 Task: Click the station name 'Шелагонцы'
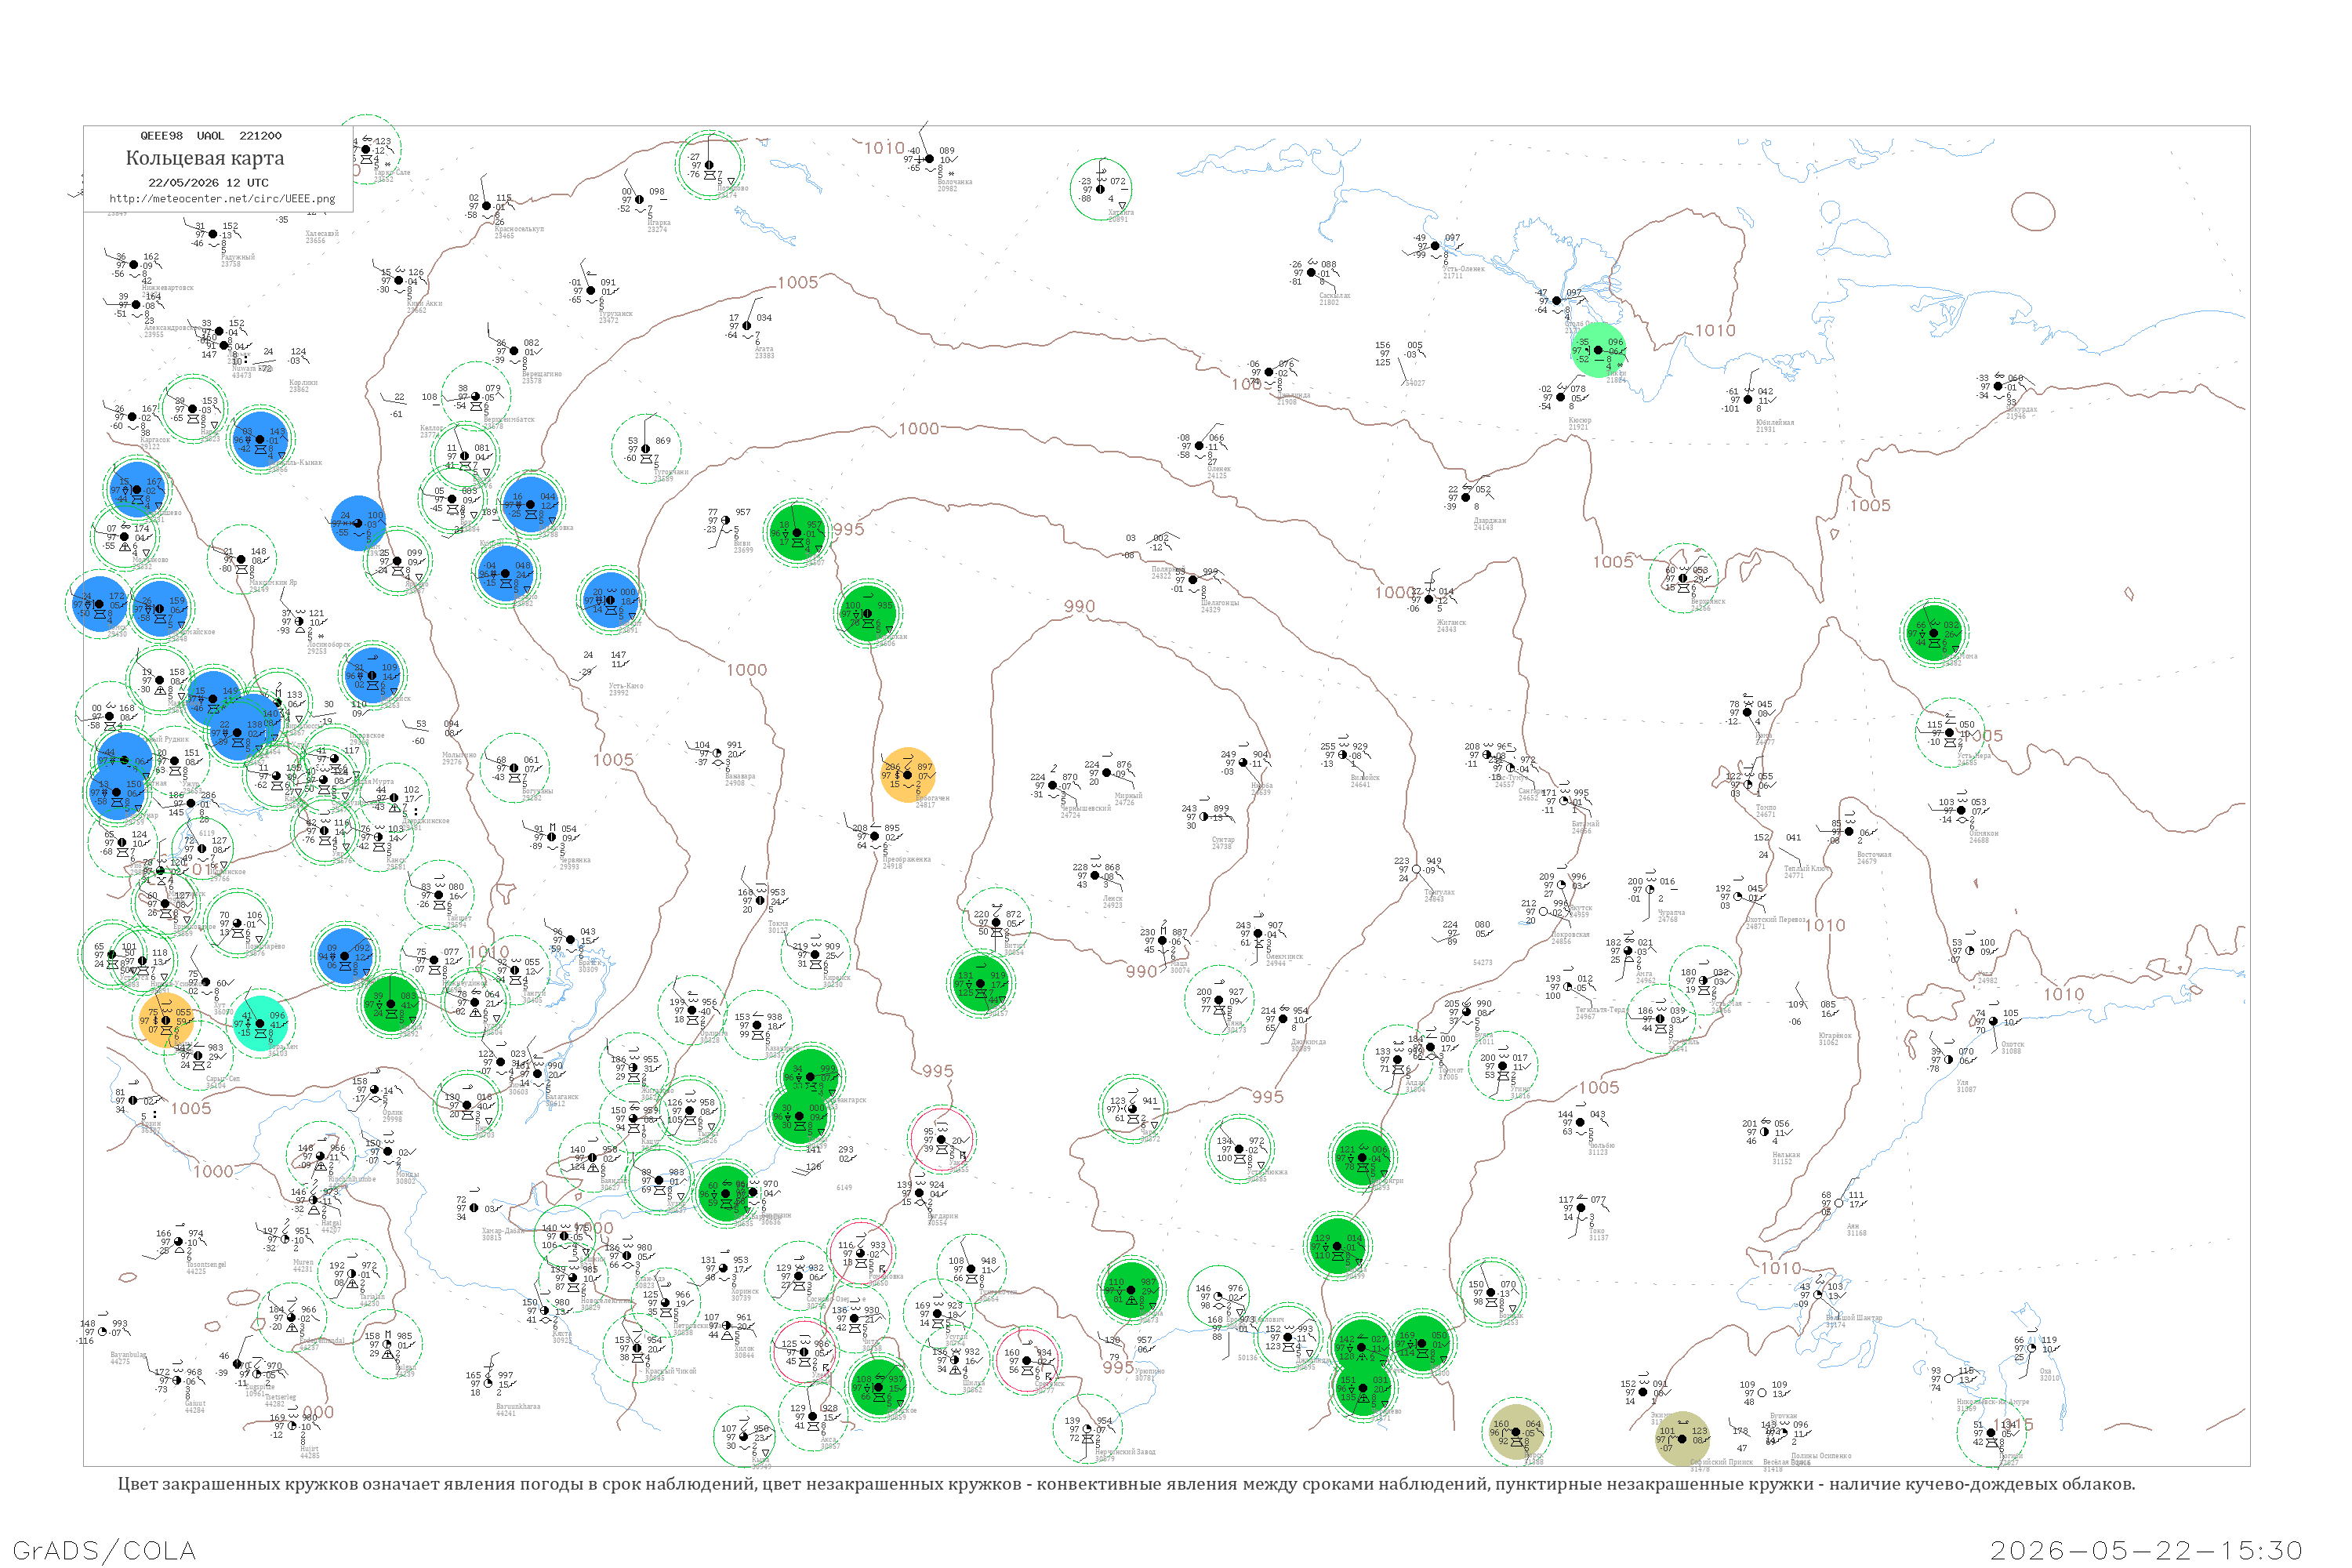tap(1220, 602)
